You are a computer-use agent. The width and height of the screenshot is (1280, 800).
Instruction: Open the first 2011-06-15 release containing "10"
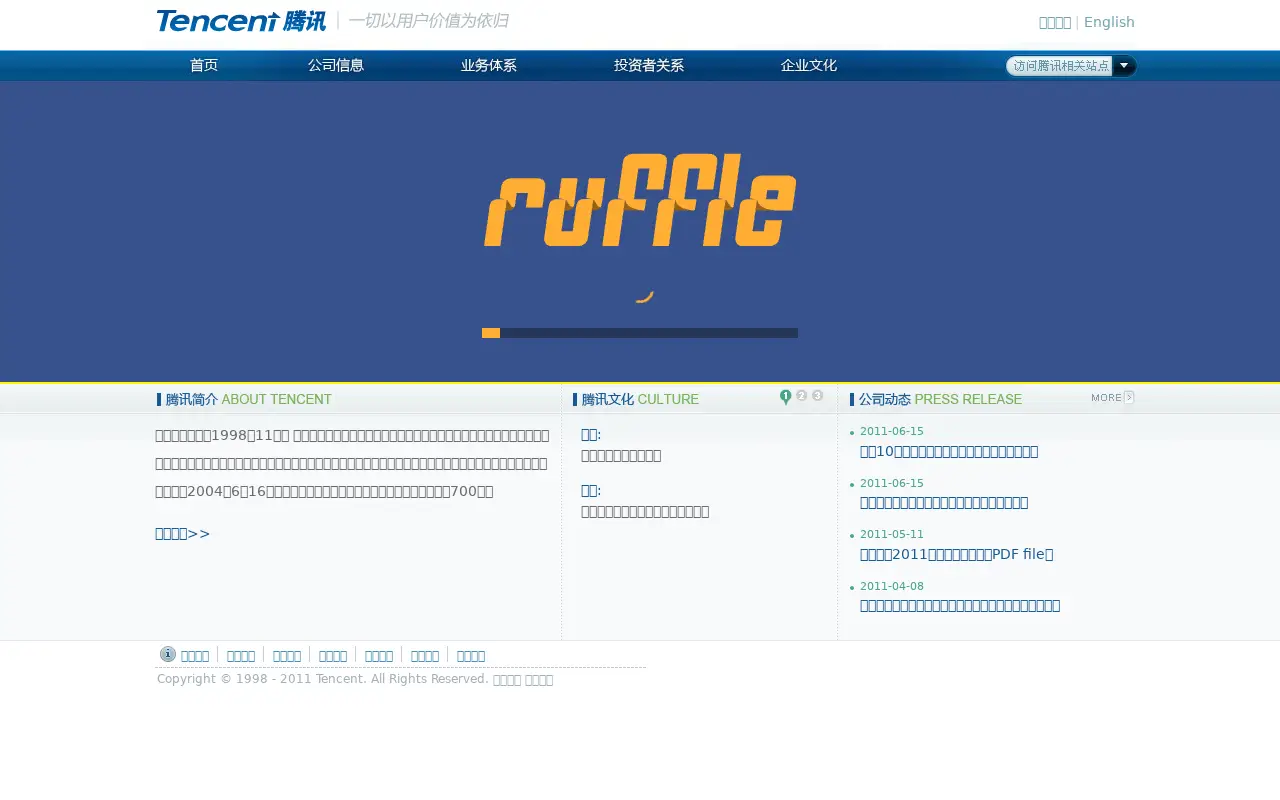pyautogui.click(x=949, y=451)
